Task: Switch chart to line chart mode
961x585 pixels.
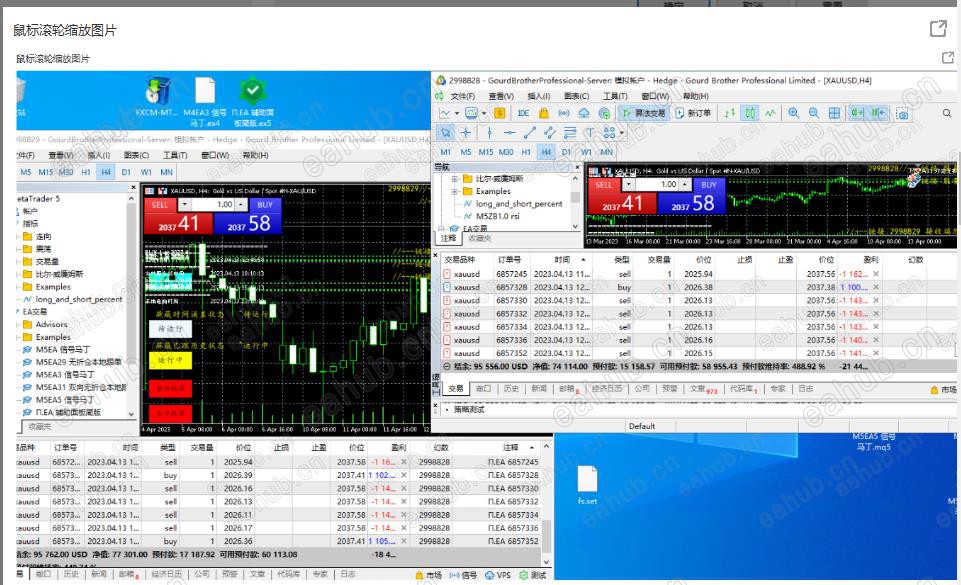Action: coord(770,113)
